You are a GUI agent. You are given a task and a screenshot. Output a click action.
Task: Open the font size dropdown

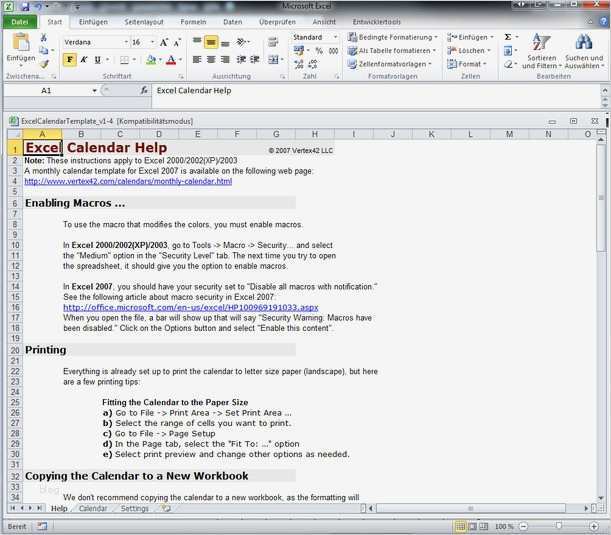tap(152, 42)
